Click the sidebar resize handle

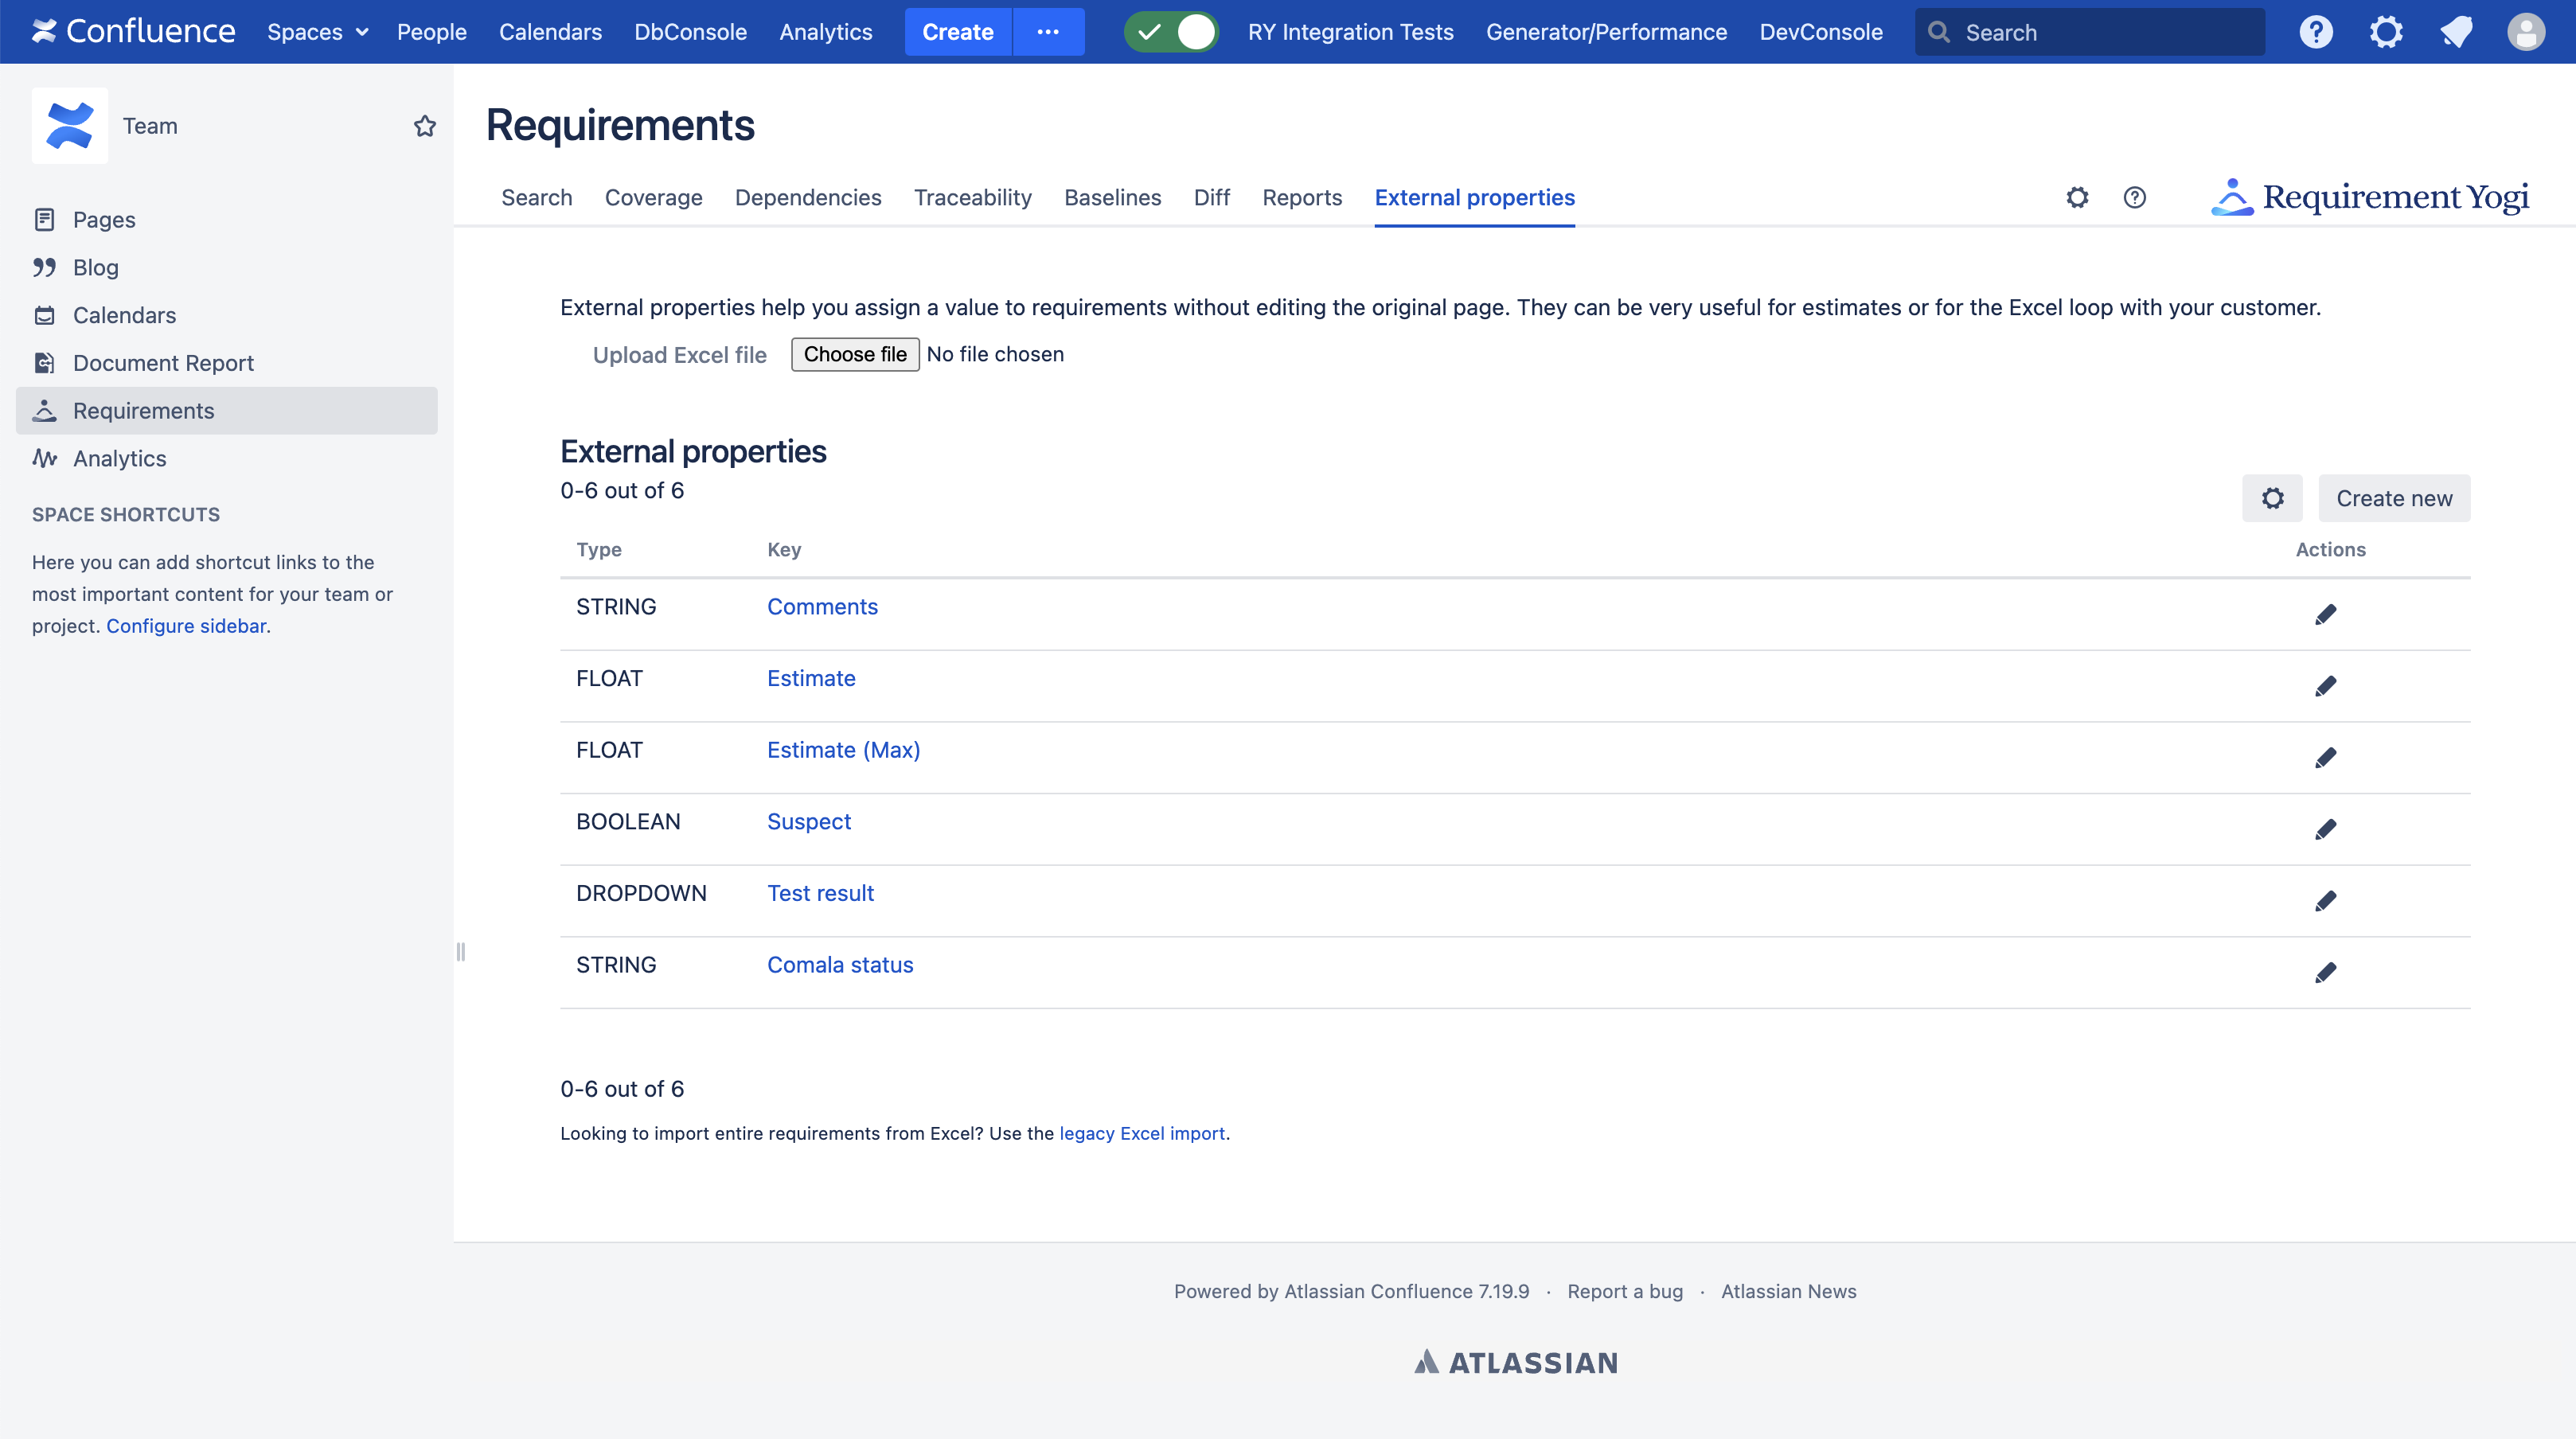click(x=461, y=951)
